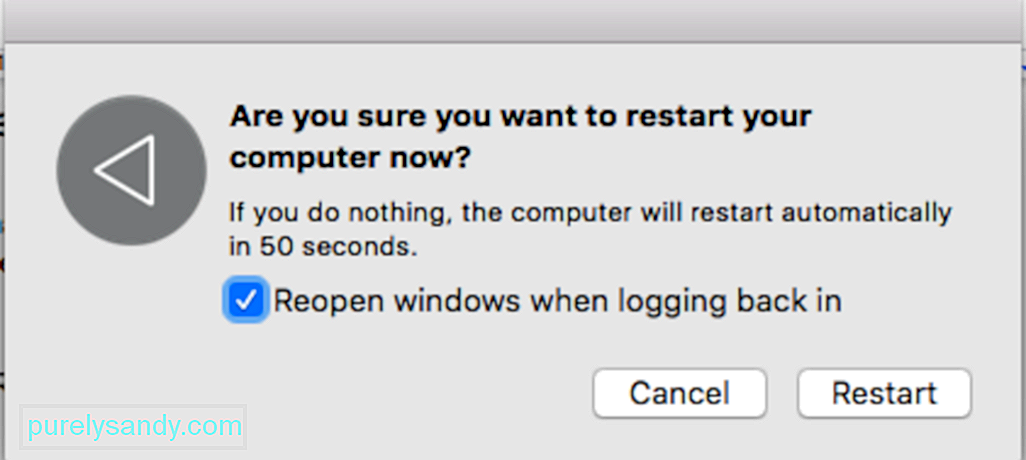The height and width of the screenshot is (460, 1026).
Task: Toggle the window reopening option off
Action: (x=245, y=301)
